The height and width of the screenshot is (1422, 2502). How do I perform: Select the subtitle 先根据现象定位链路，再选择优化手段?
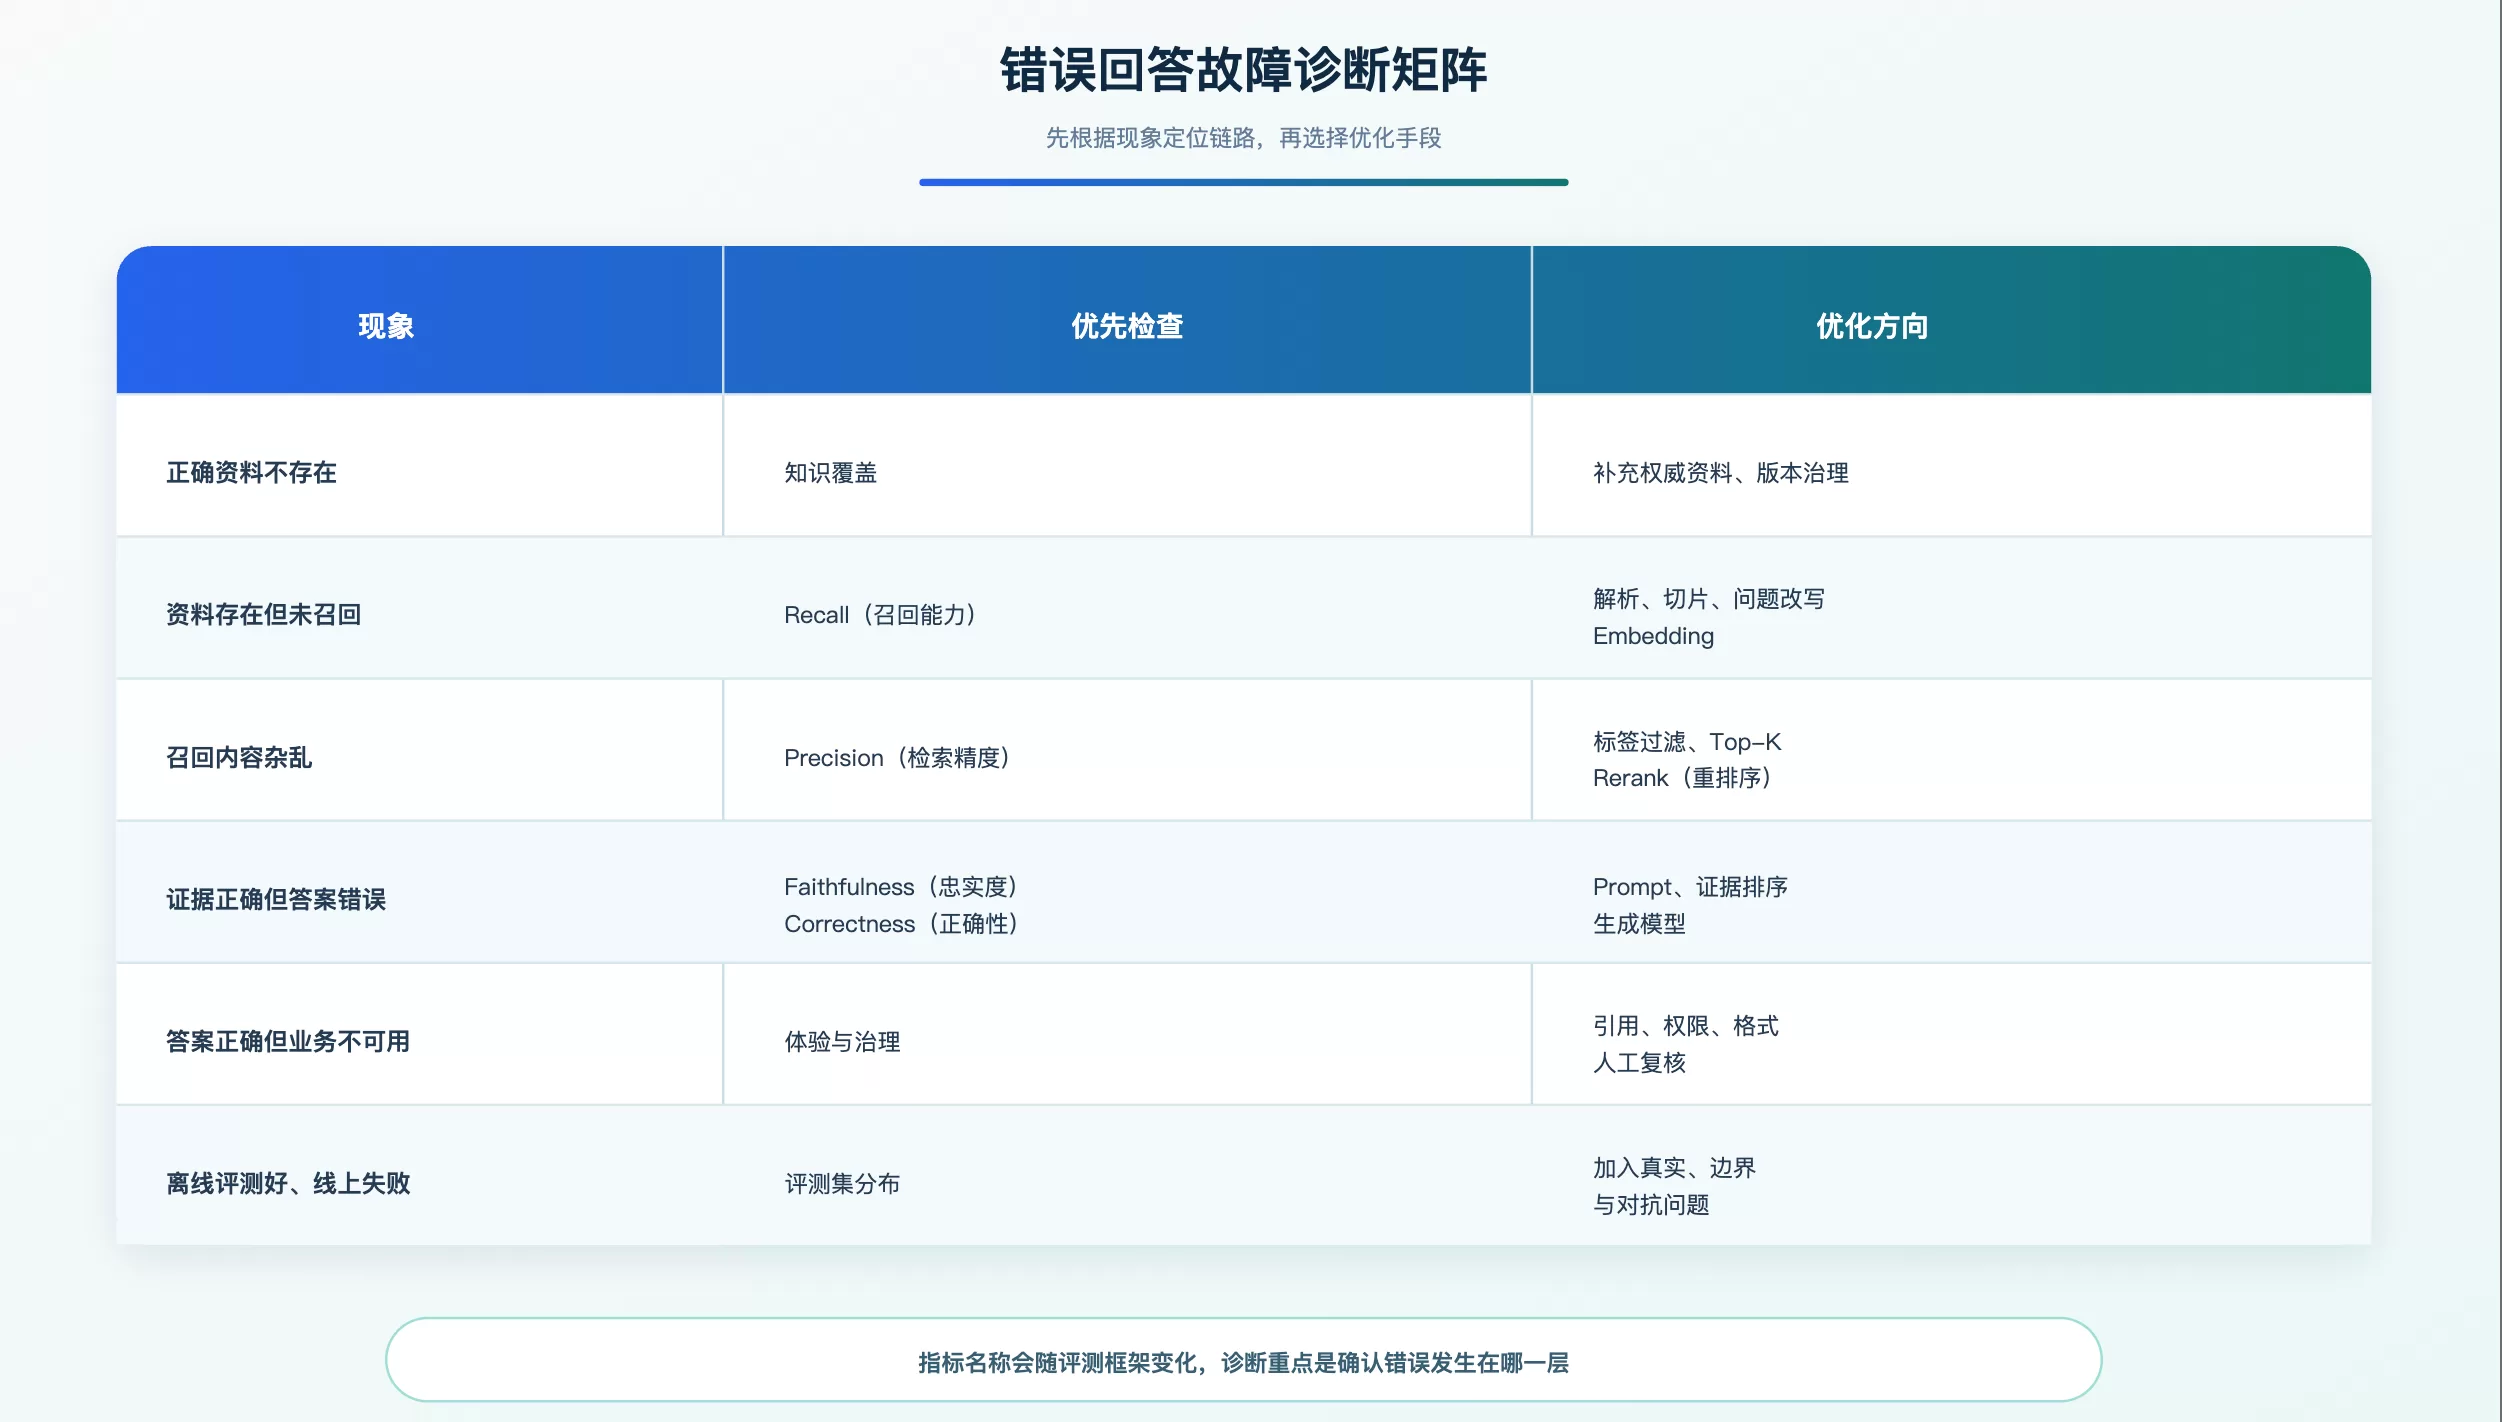pos(1243,138)
